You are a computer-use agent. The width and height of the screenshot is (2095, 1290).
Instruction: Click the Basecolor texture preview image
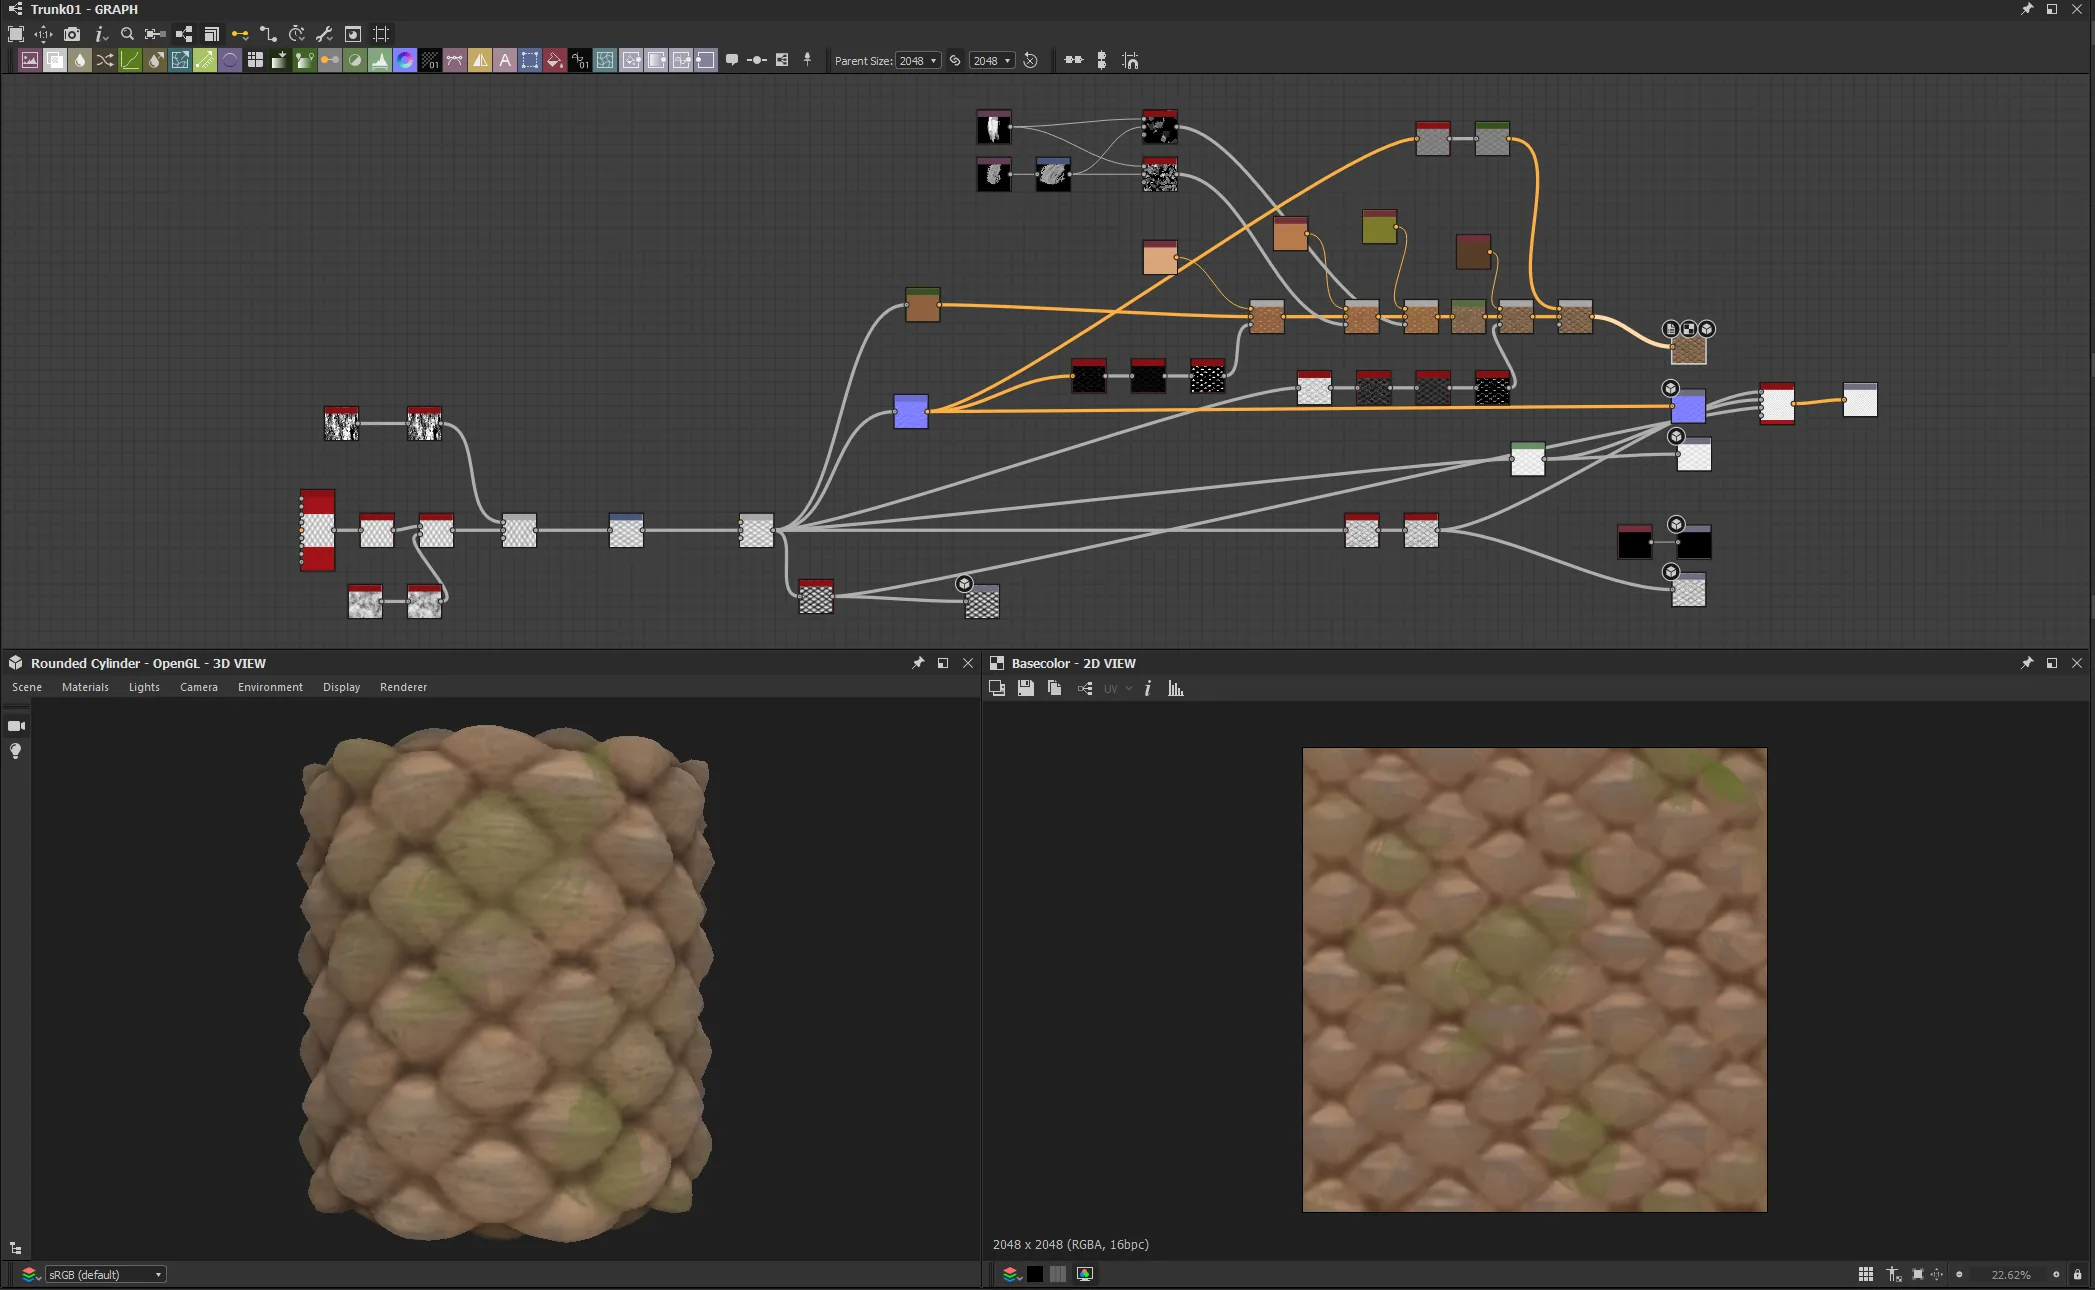(1534, 980)
